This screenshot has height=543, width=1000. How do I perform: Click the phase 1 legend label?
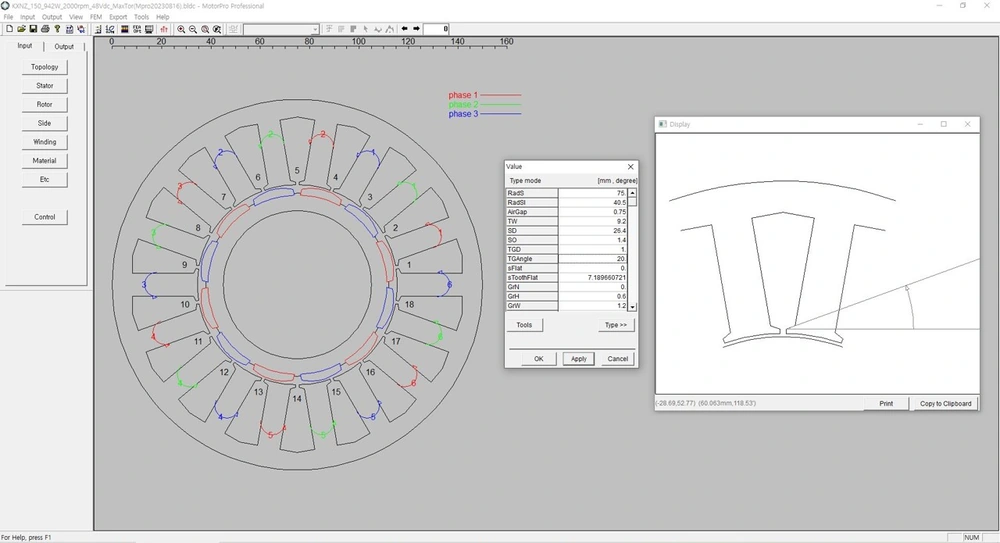pyautogui.click(x=462, y=95)
